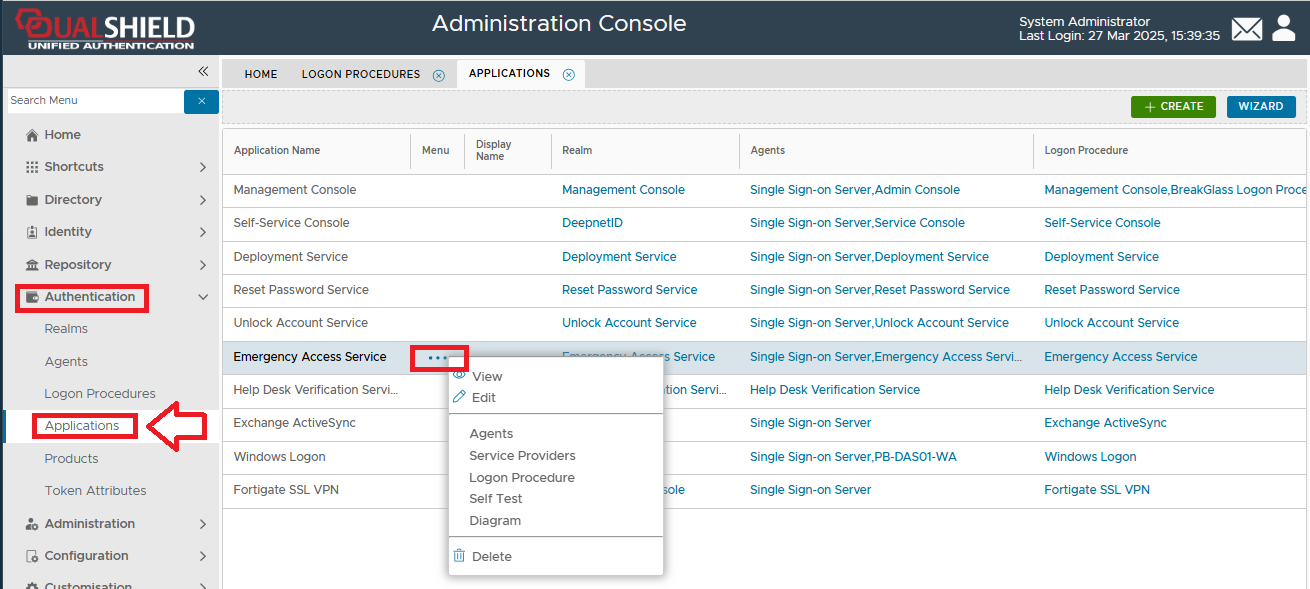Expand the Directory sidebar section
The height and width of the screenshot is (589, 1310).
[x=203, y=200]
